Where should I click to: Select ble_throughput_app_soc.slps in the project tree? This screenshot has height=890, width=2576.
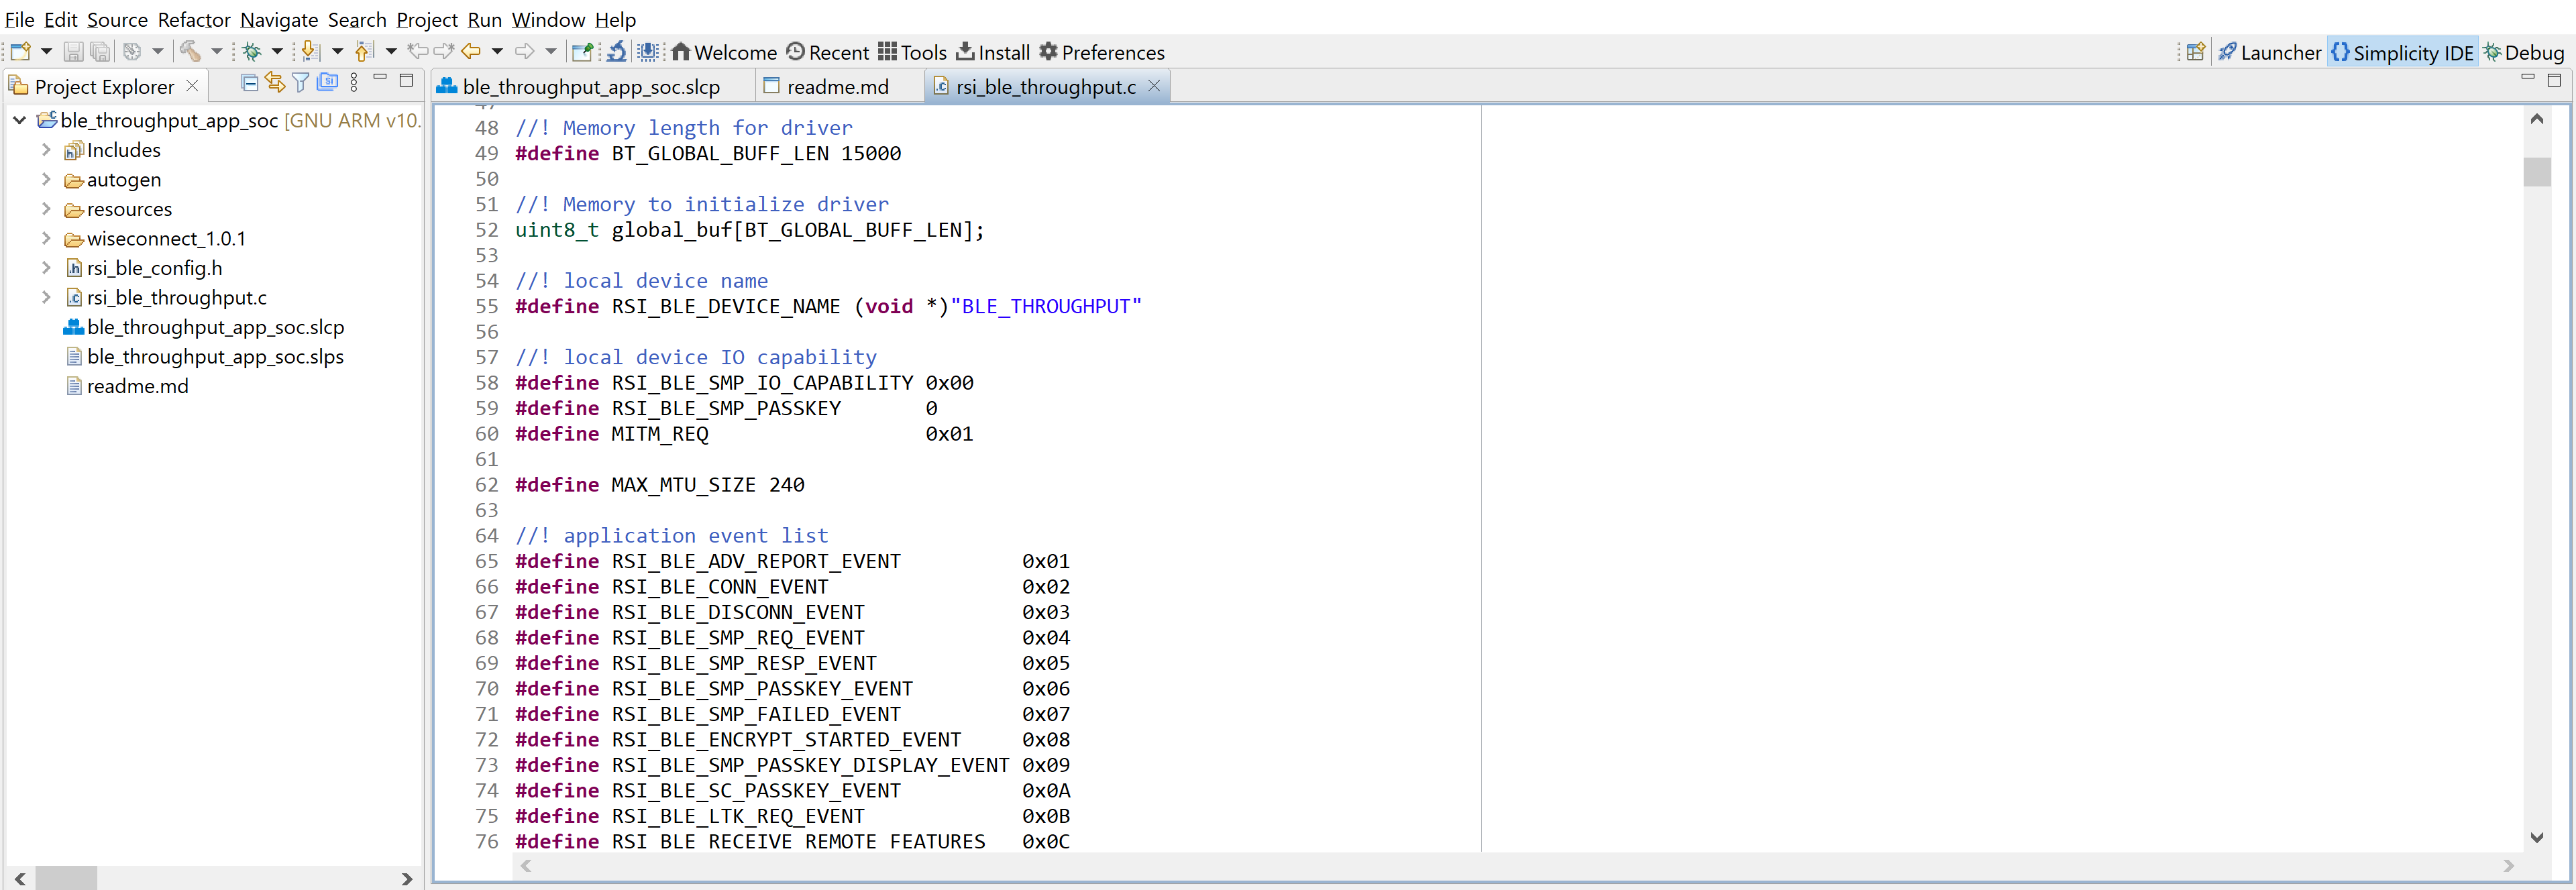click(215, 356)
